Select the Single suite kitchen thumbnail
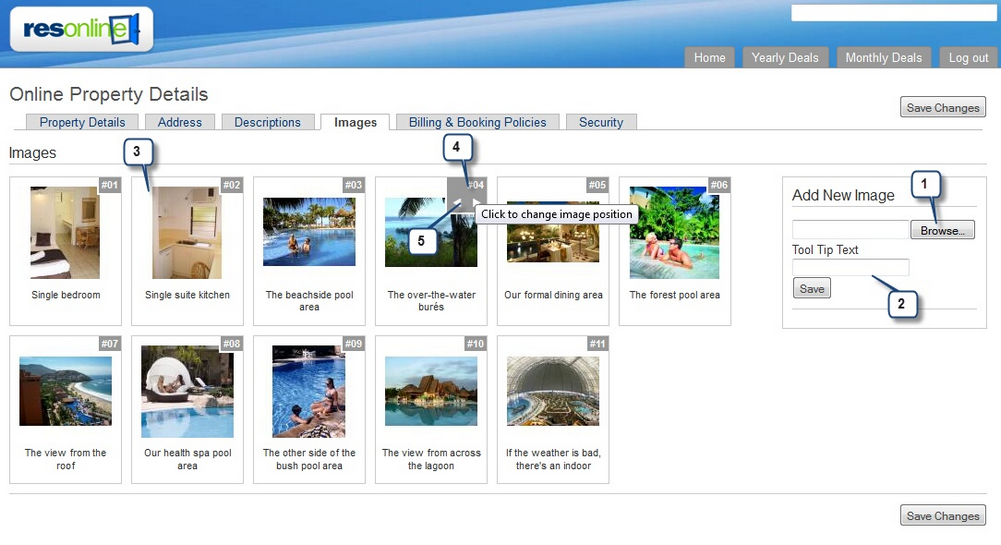 point(187,232)
